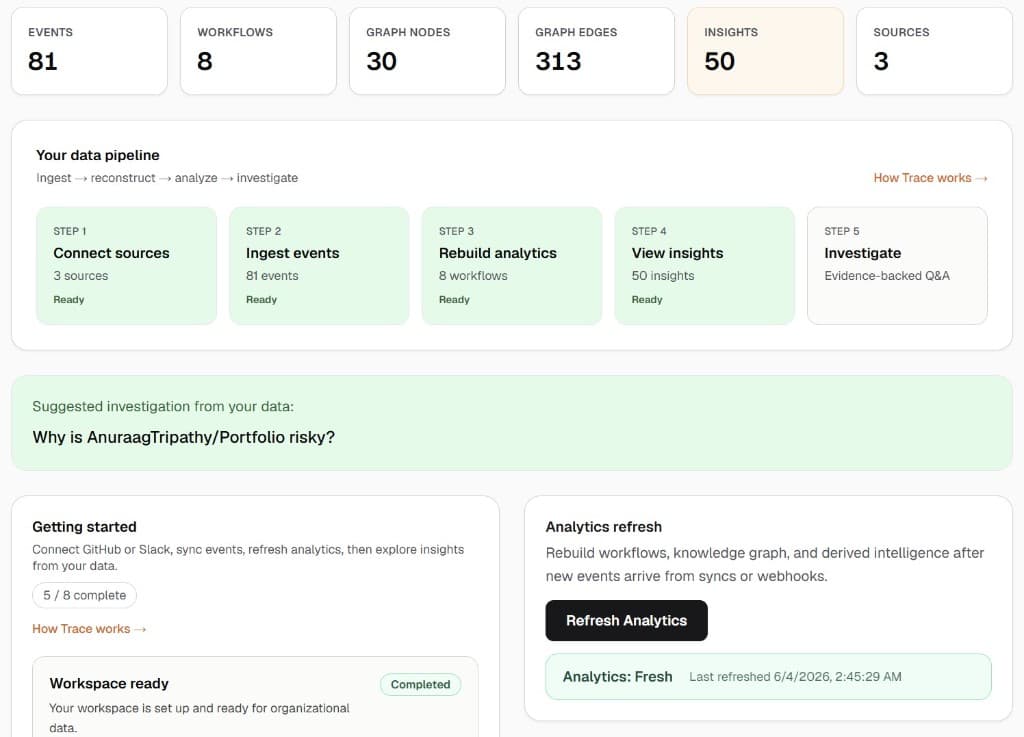The height and width of the screenshot is (737, 1024).
Task: Click the 5 / 8 complete progress pill
Action: click(84, 595)
